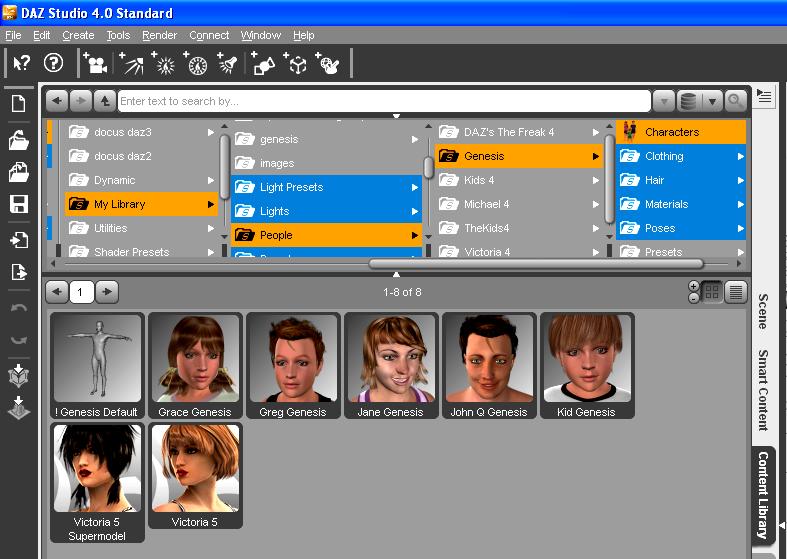Select the Lights folder
The height and width of the screenshot is (559, 787).
(x=326, y=211)
